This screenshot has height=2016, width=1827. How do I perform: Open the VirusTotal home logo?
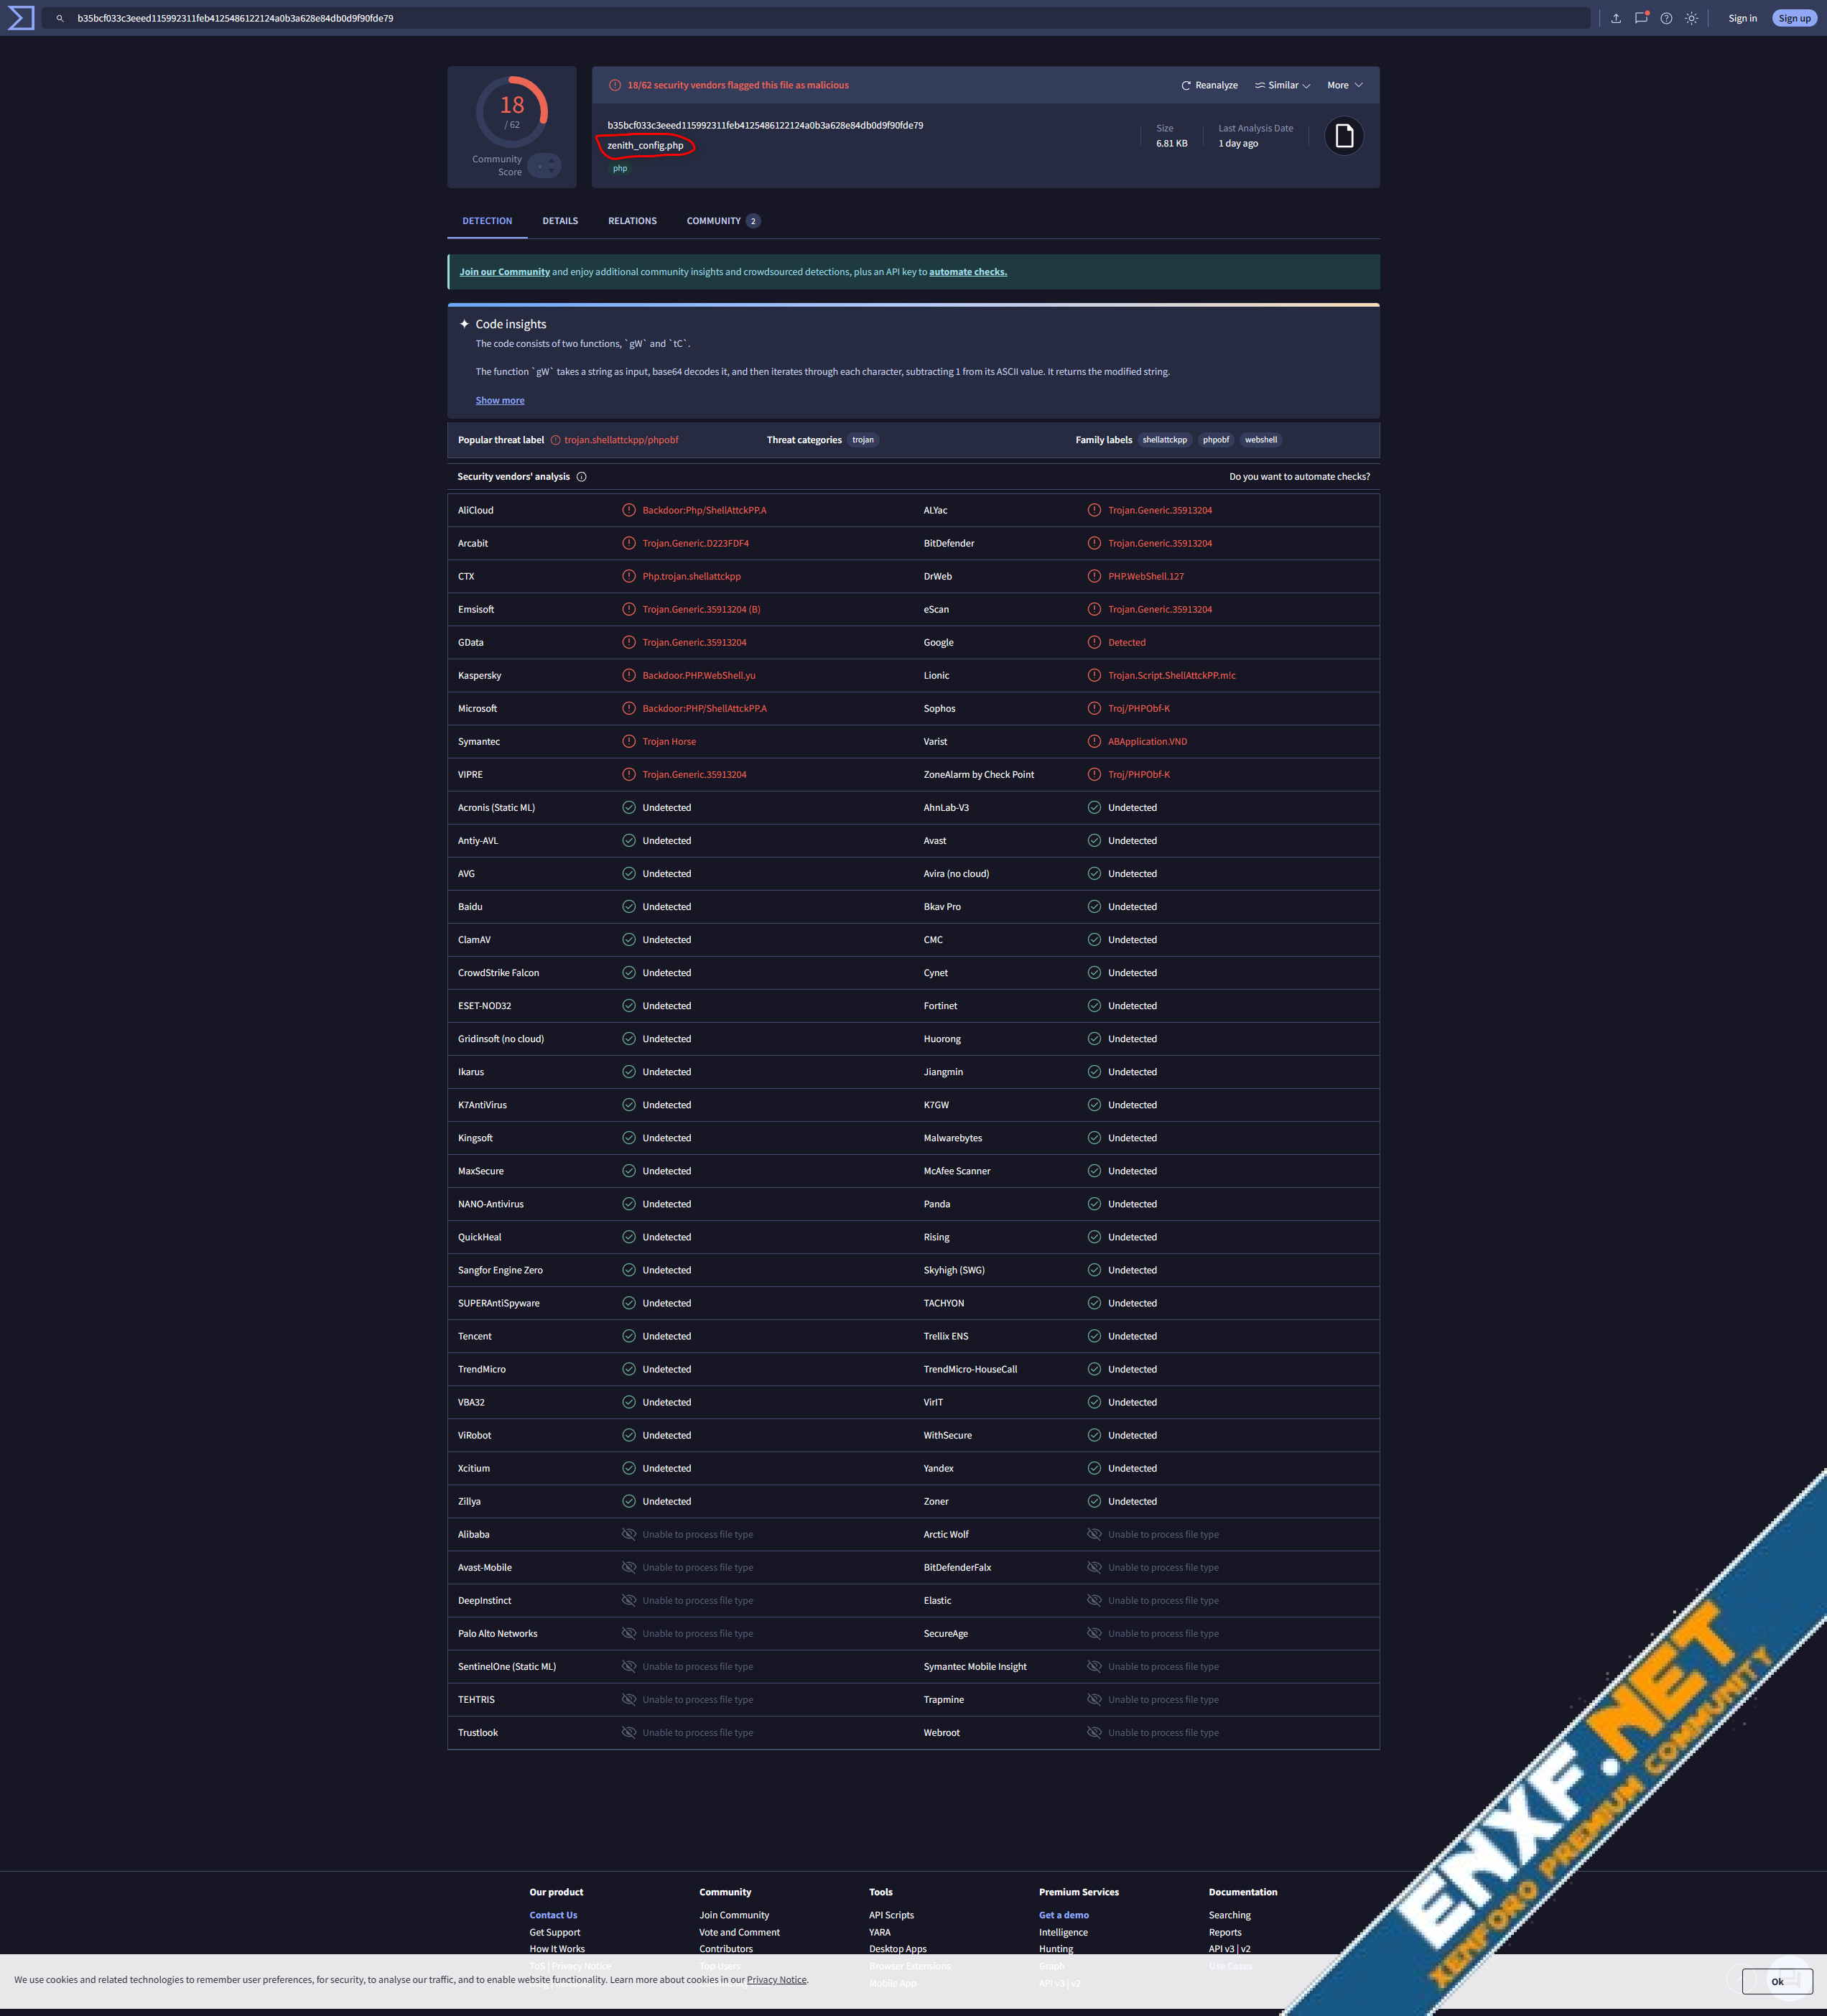[21, 18]
